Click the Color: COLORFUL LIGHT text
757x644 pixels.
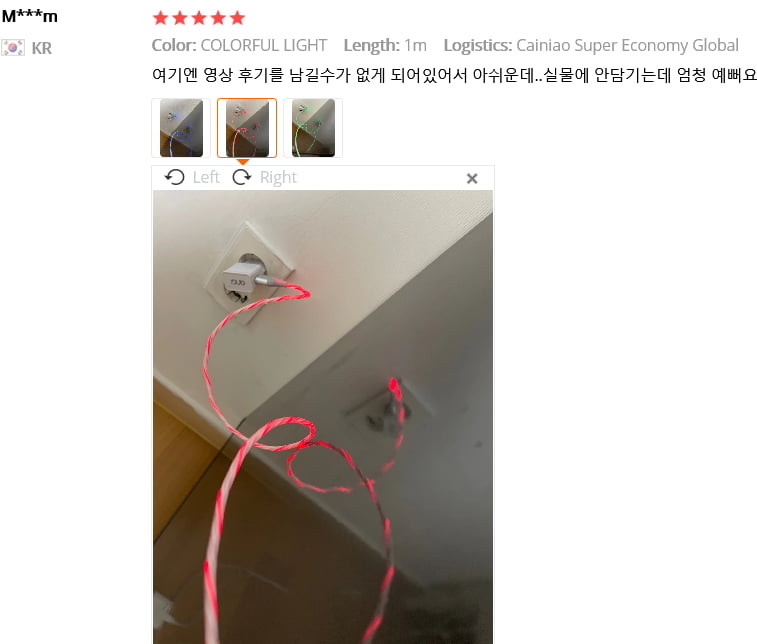point(239,45)
